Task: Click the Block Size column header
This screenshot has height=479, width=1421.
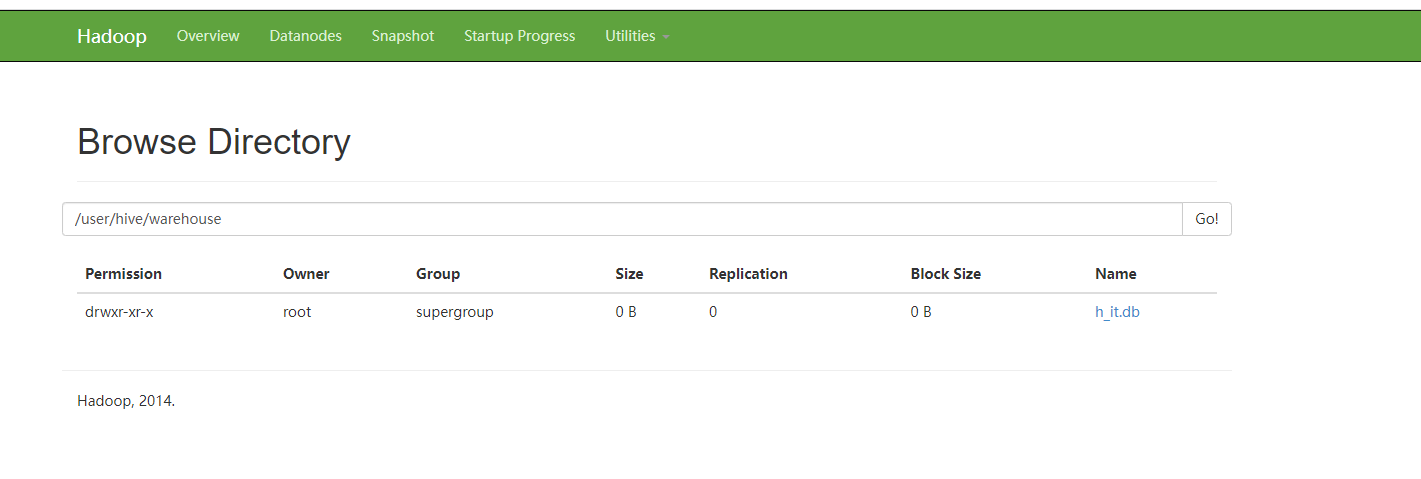Action: click(946, 274)
